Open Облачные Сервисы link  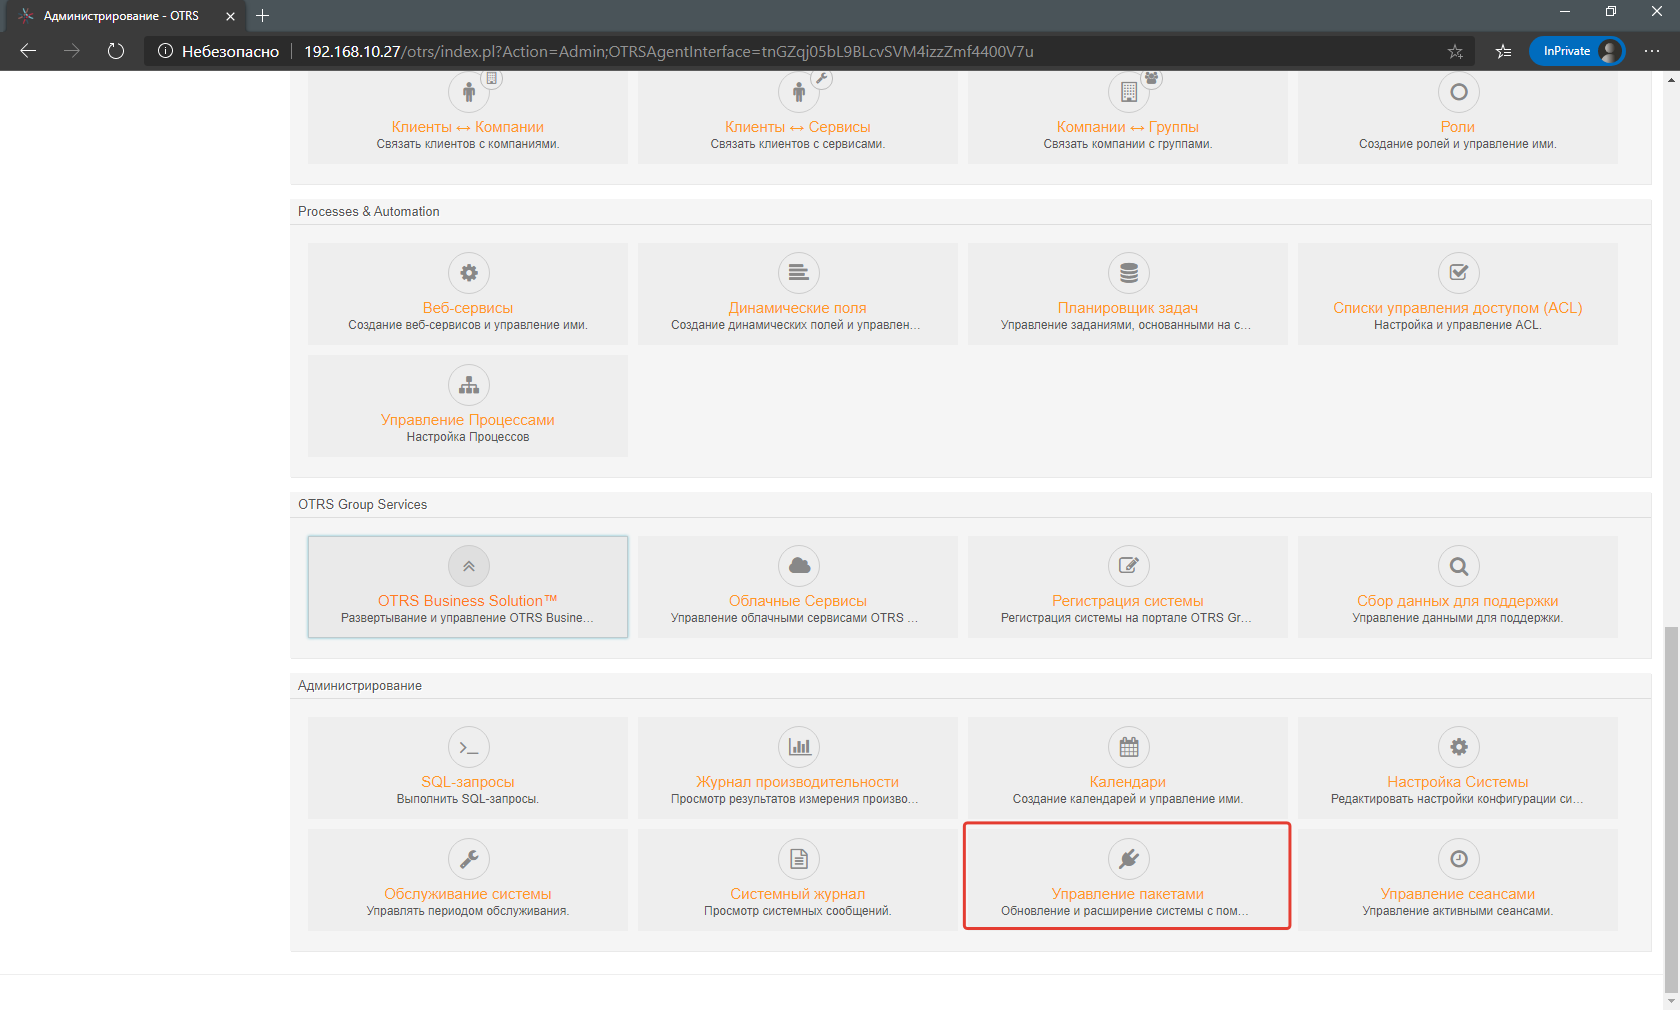click(798, 601)
